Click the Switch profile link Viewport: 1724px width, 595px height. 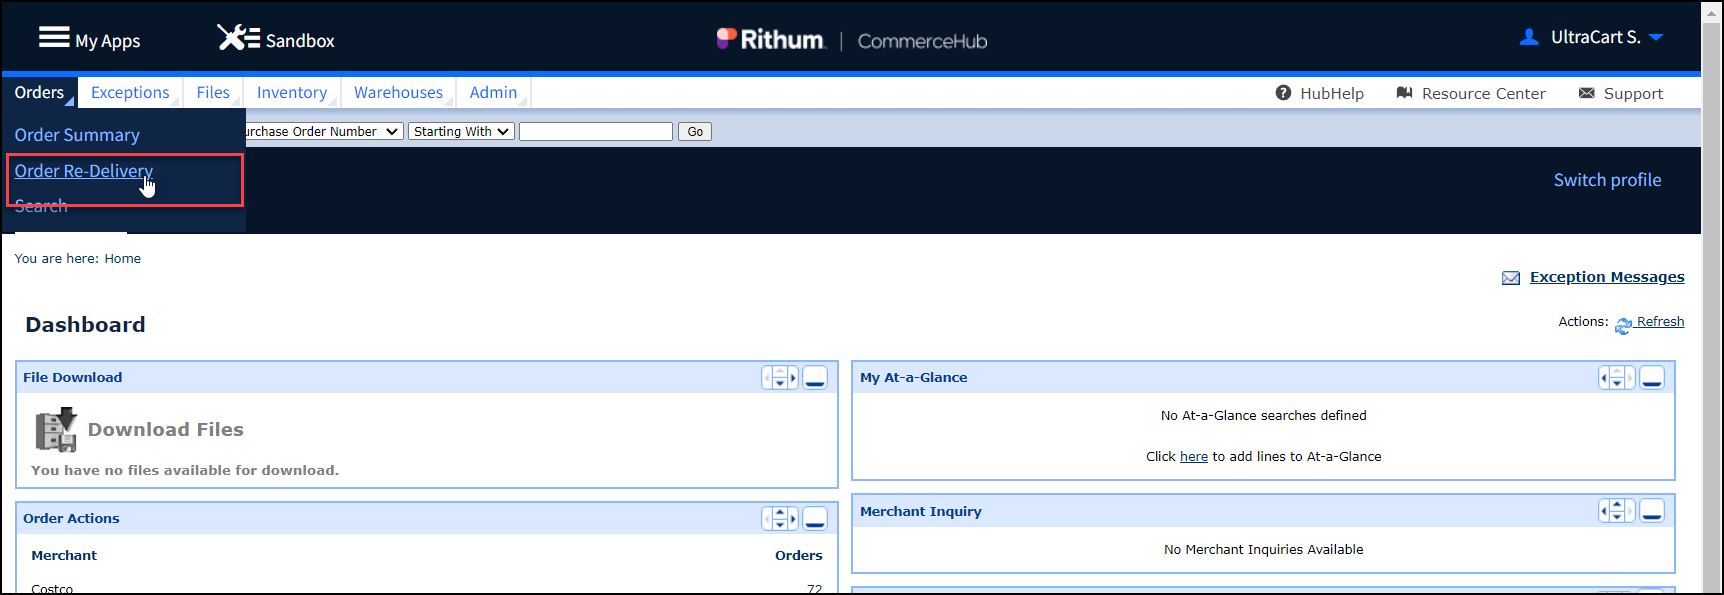(x=1607, y=180)
